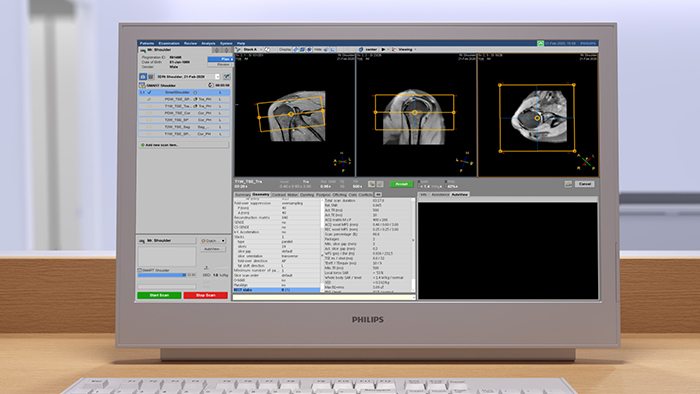
Task: Select the T2W_TSE_SP scan row
Action: tap(184, 120)
